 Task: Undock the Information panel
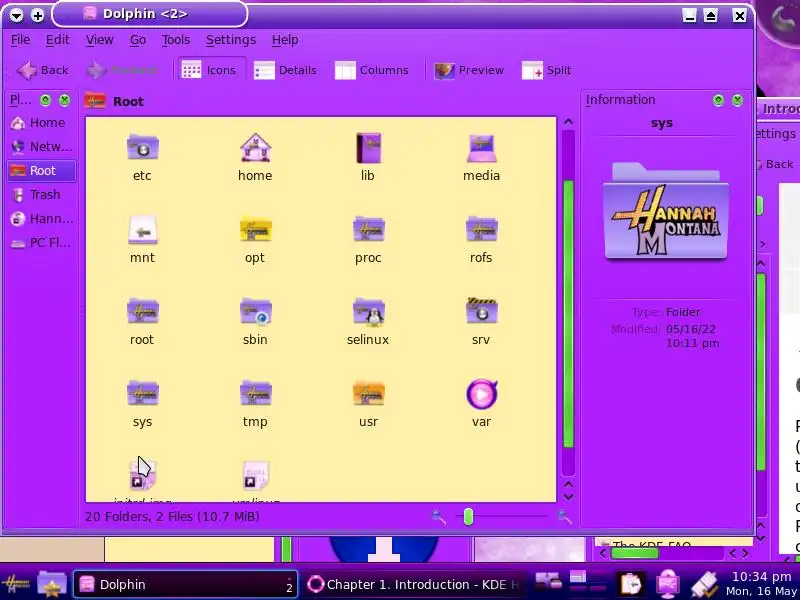pyautogui.click(x=718, y=100)
